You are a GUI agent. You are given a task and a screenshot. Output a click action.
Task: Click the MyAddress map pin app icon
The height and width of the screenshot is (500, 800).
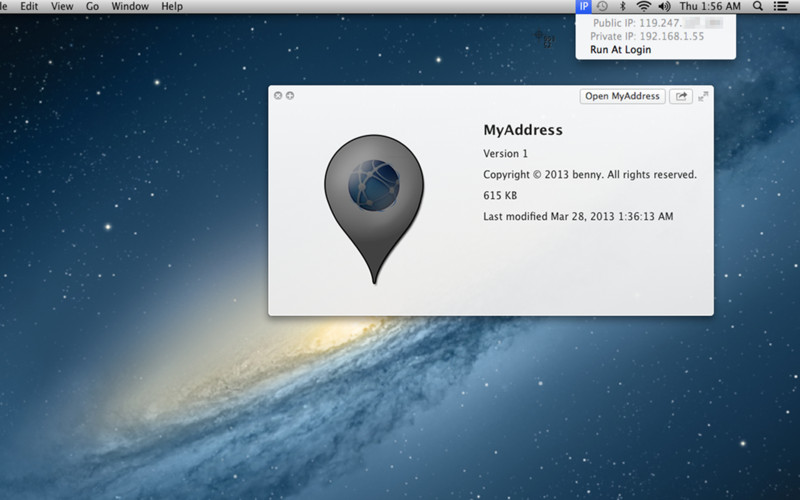[x=374, y=209]
